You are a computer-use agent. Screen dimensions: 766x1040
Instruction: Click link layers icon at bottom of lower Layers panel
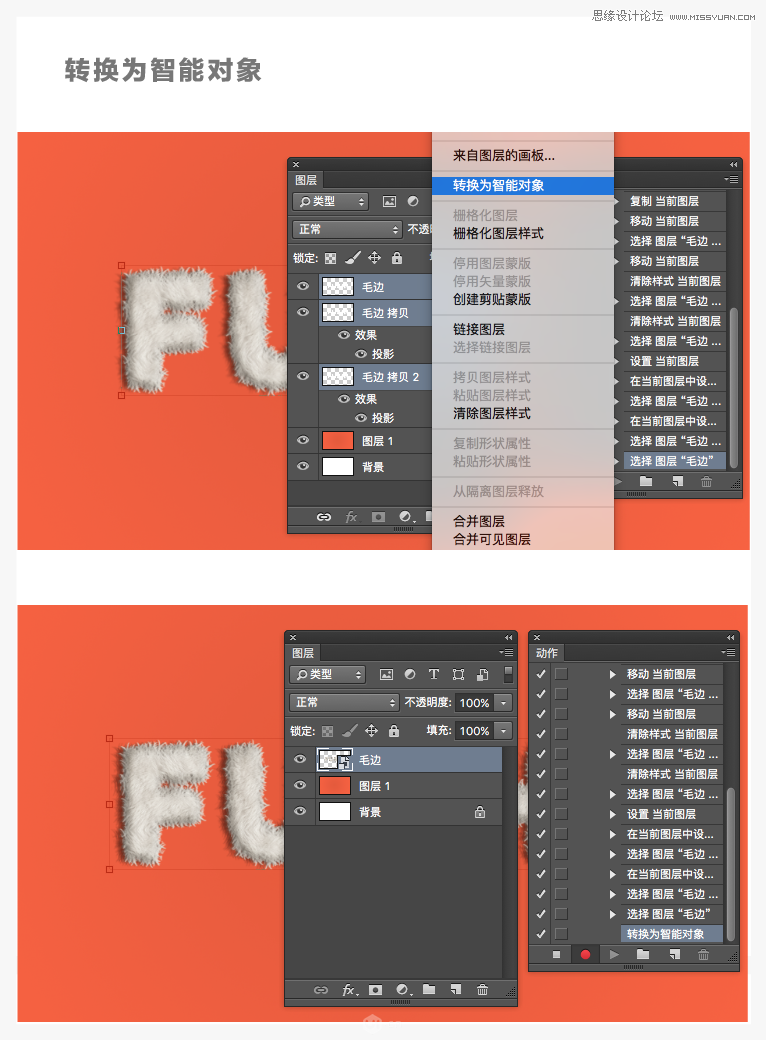321,990
